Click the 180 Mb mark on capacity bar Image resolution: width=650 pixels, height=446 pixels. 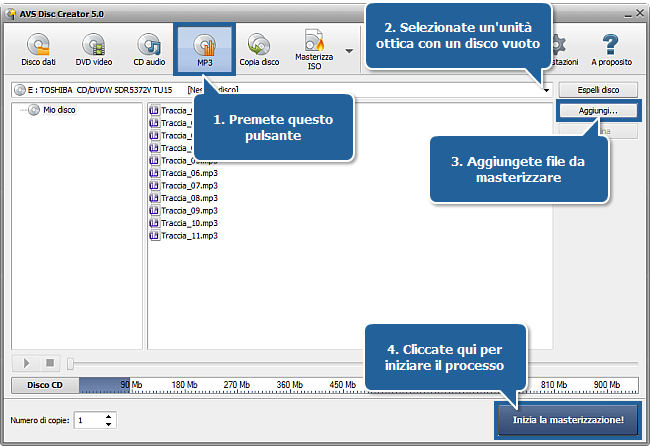click(x=184, y=385)
